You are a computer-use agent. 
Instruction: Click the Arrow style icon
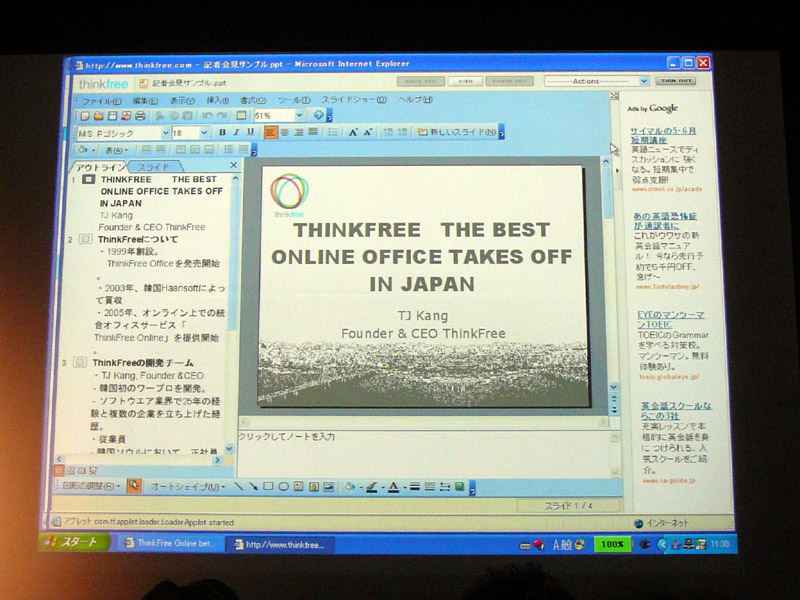444,487
